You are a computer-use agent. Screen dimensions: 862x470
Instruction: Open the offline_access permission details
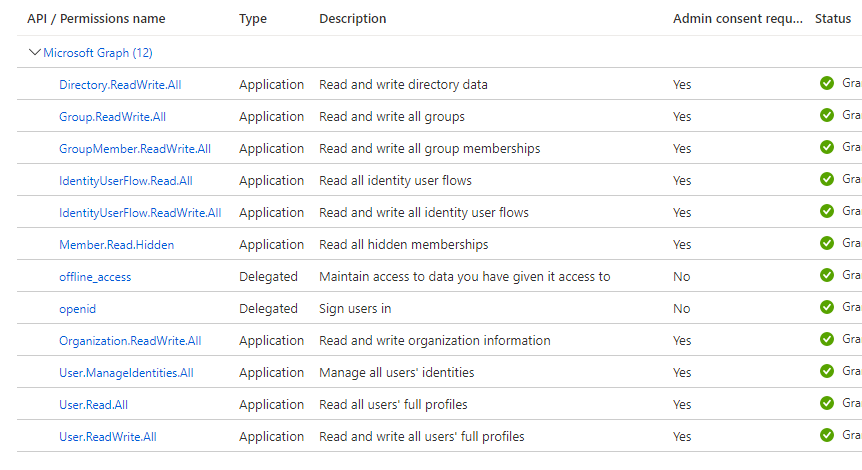(95, 277)
